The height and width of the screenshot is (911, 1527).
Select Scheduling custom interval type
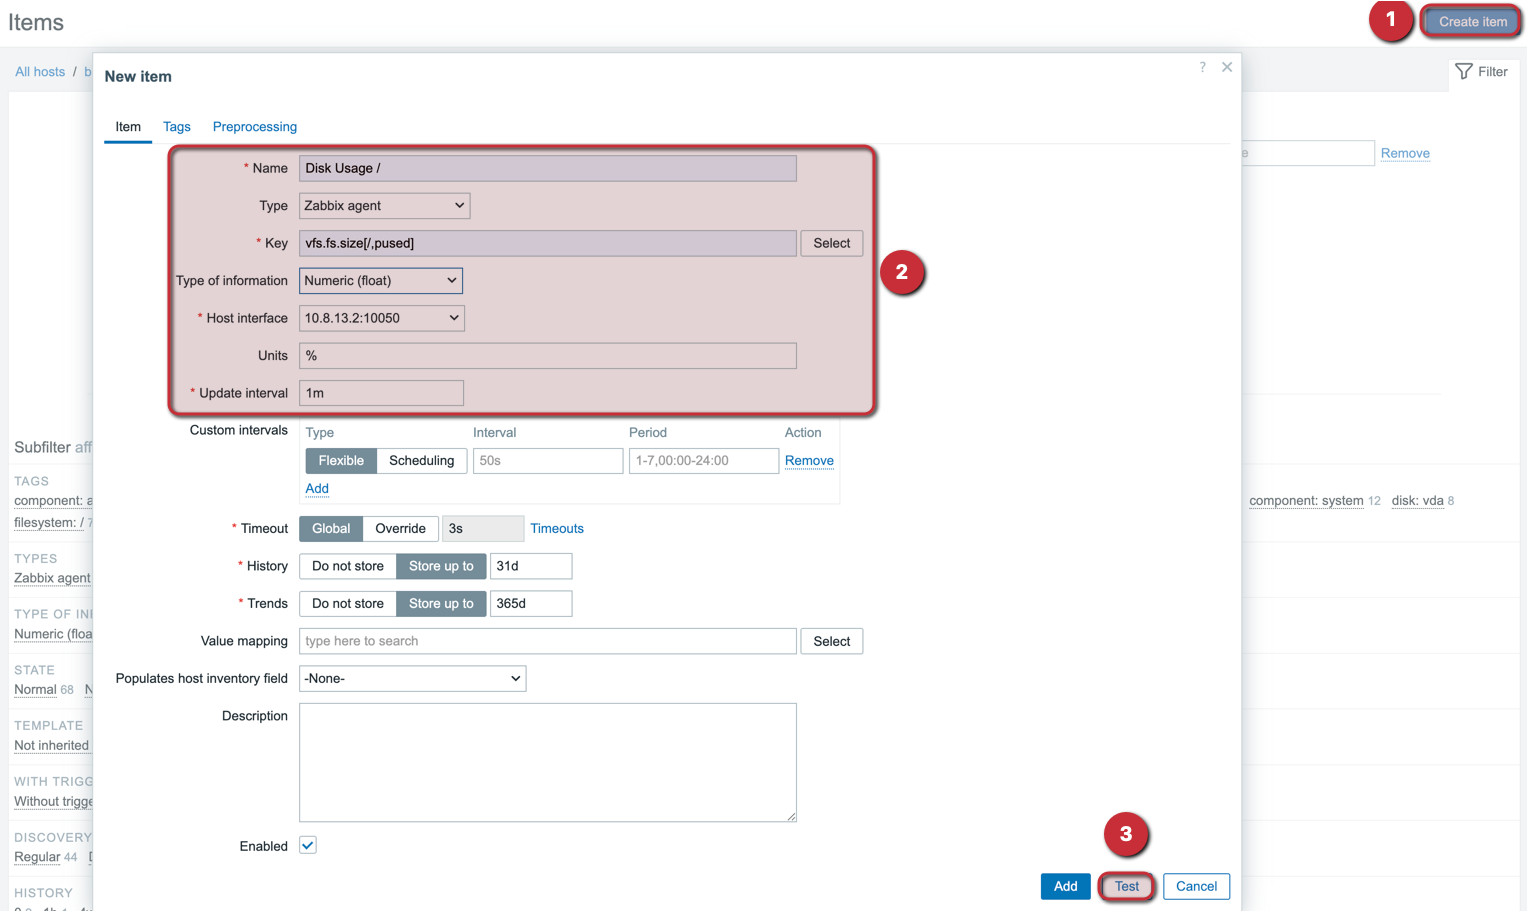pyautogui.click(x=421, y=461)
